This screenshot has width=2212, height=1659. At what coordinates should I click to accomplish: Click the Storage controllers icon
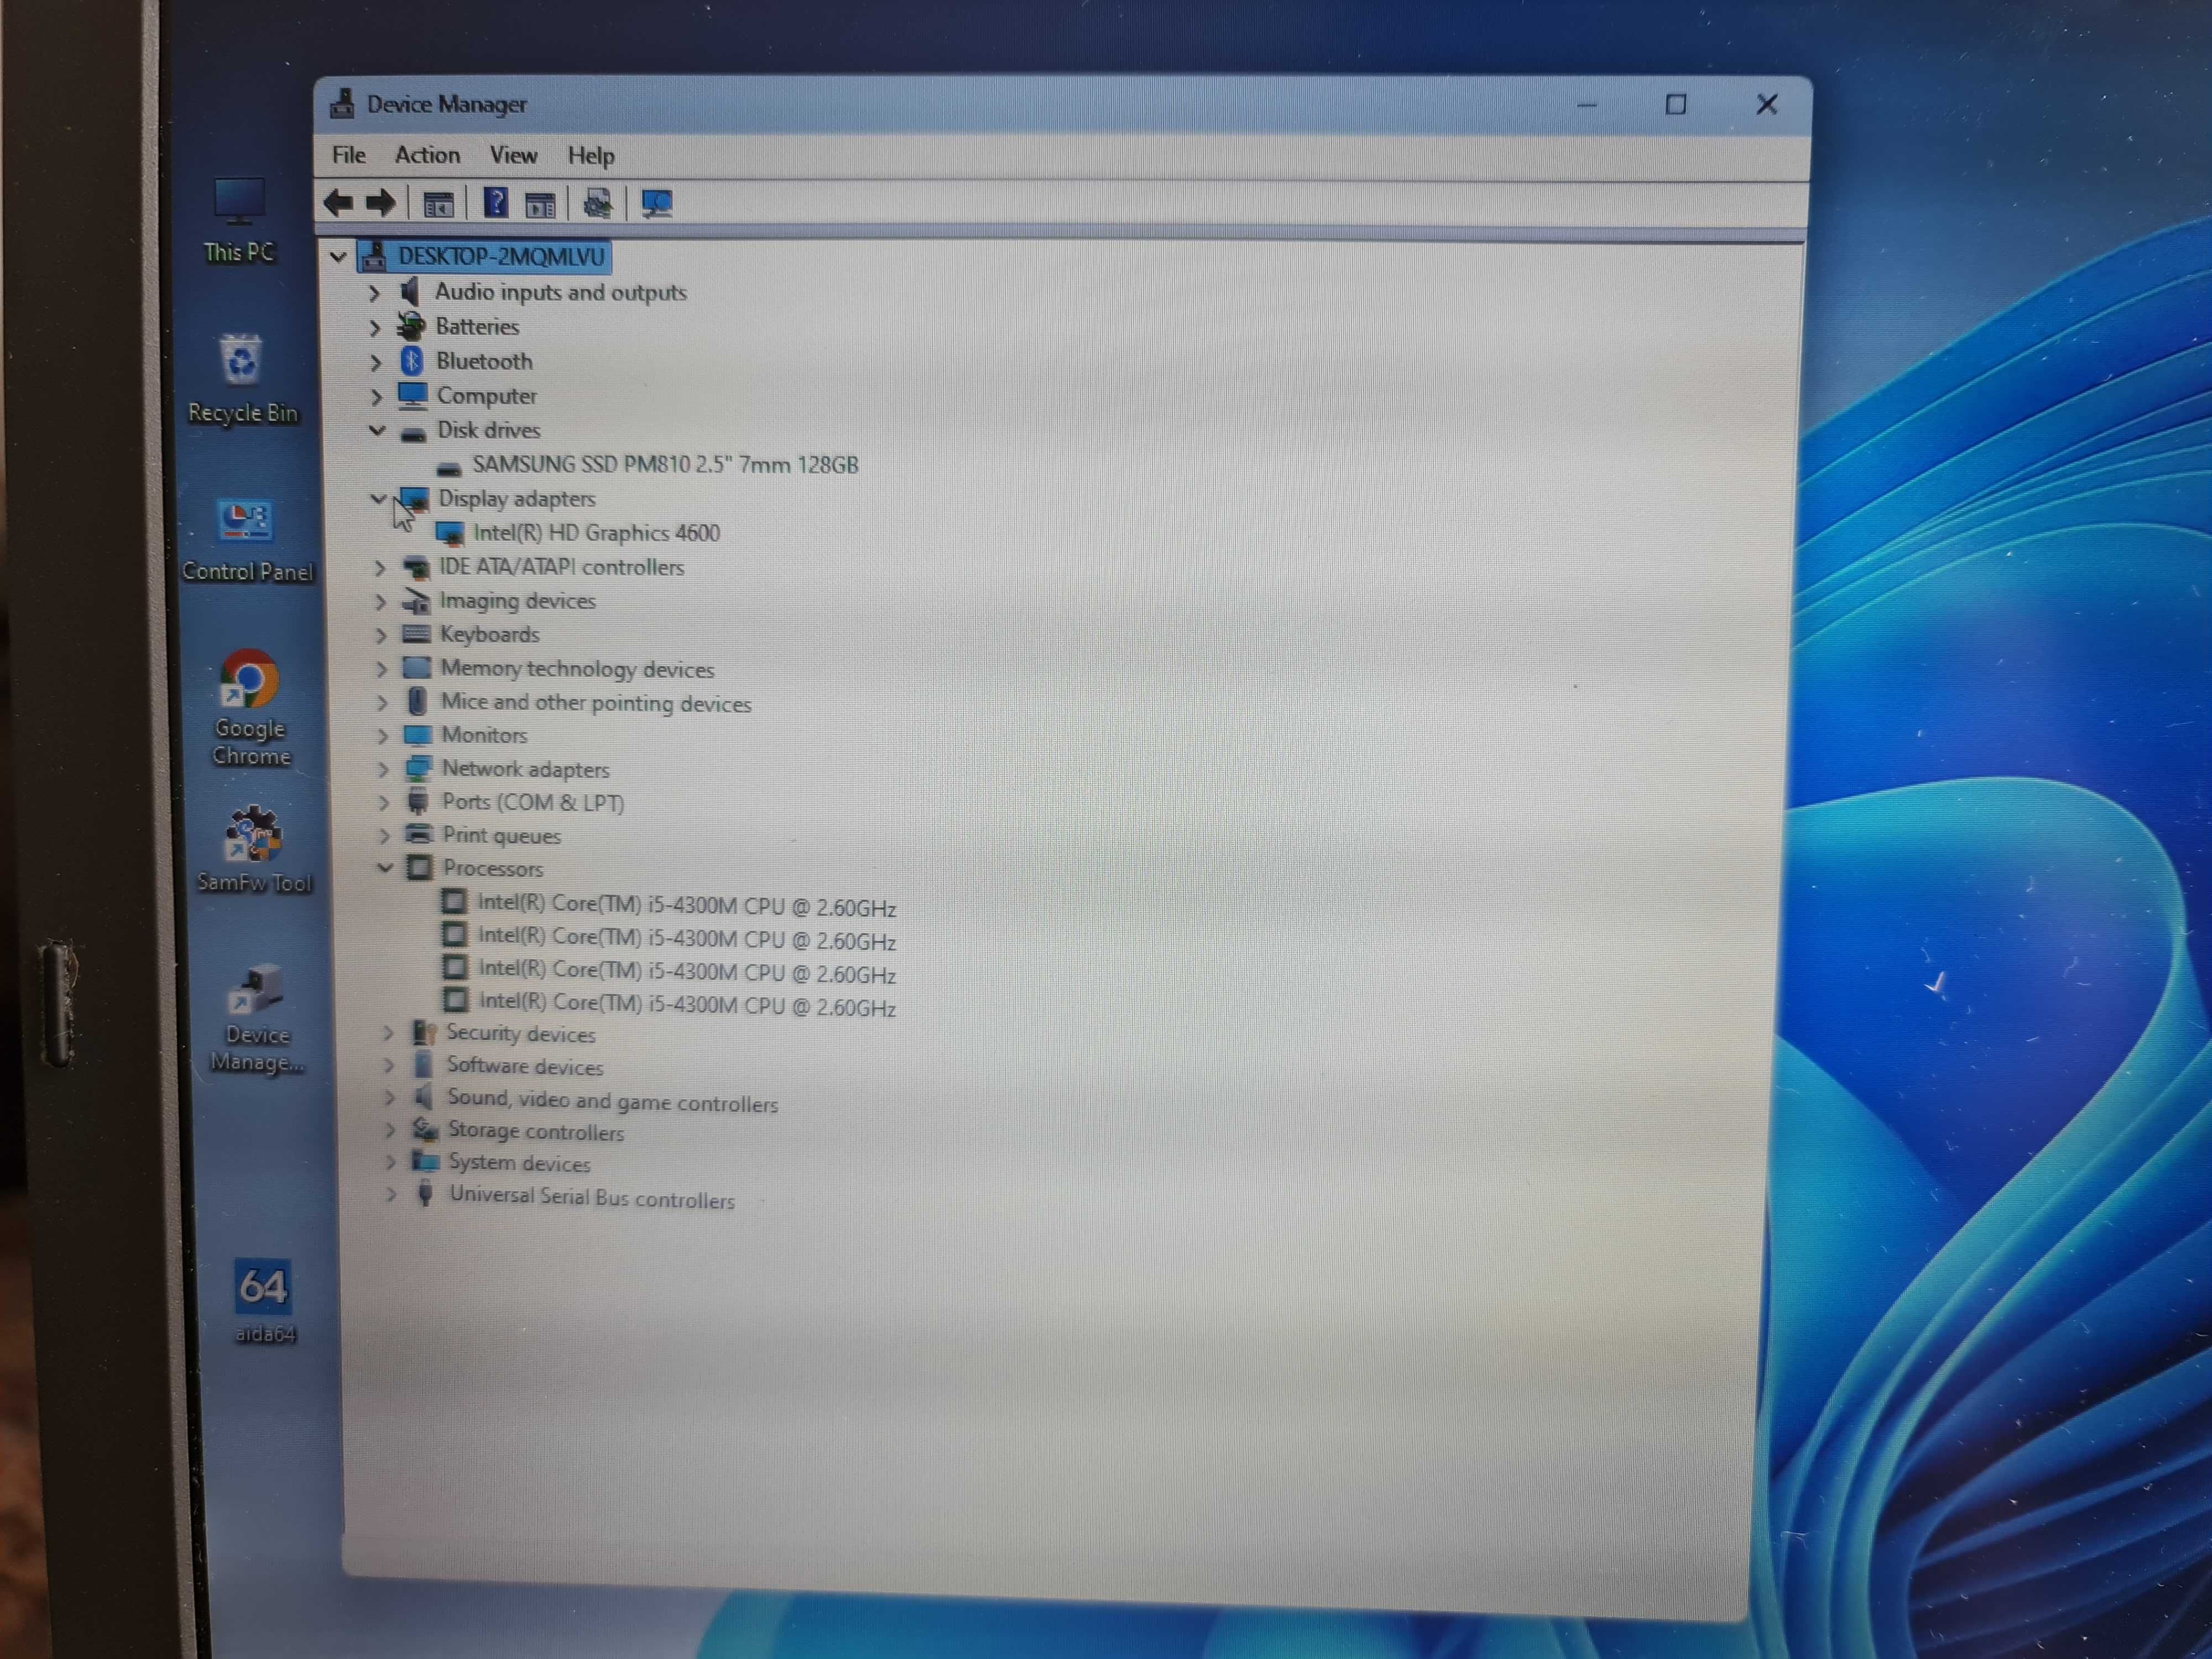click(x=426, y=1129)
